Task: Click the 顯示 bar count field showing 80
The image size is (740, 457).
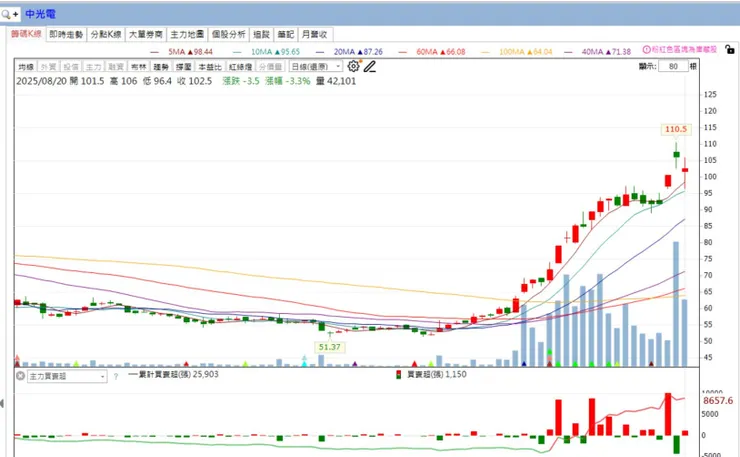Action: coord(673,67)
